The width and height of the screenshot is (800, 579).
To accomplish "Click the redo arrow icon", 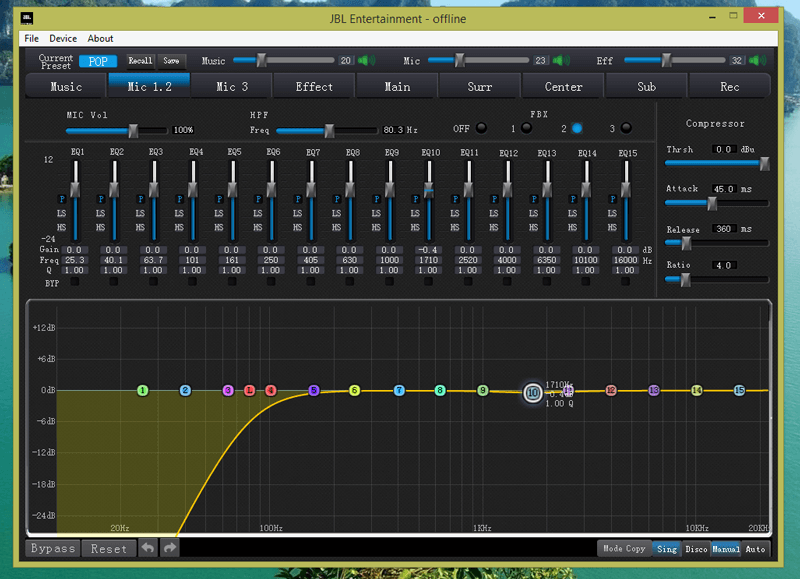I will point(170,548).
